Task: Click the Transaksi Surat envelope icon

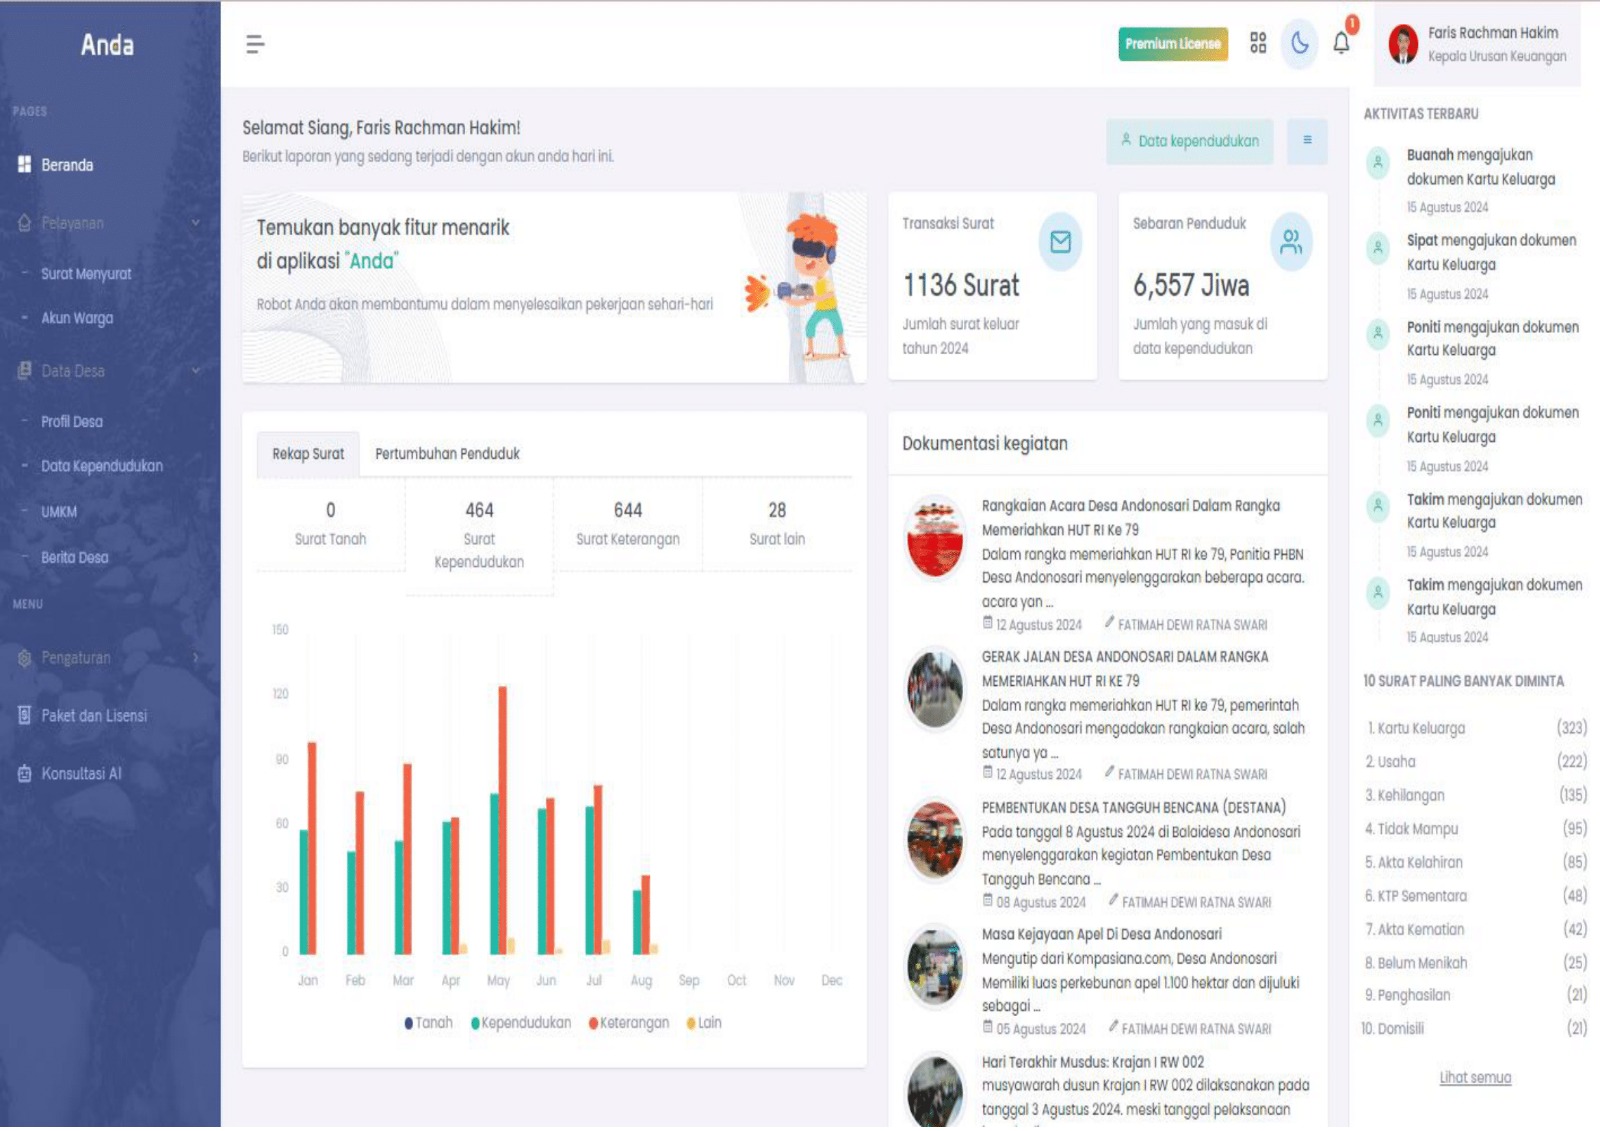Action: [1060, 242]
